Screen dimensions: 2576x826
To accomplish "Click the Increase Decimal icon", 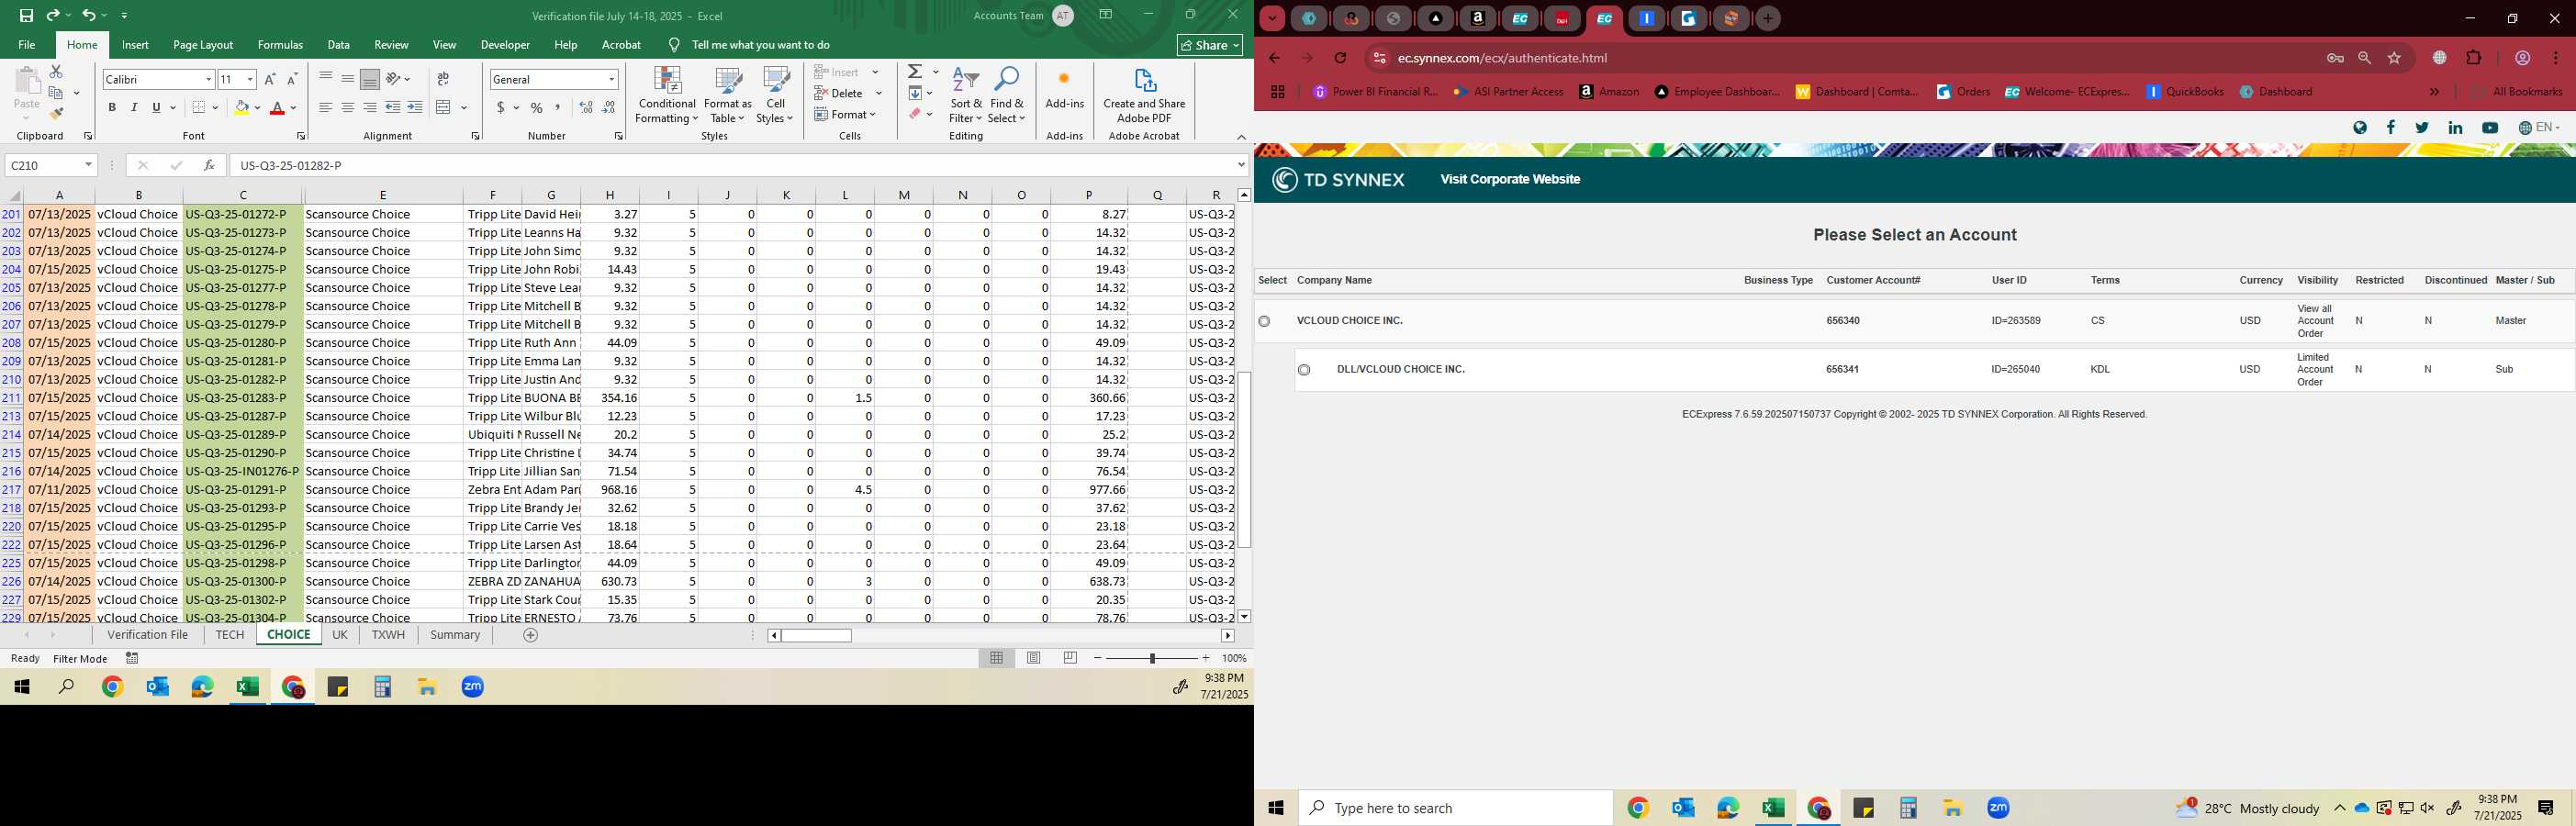I will (x=586, y=107).
